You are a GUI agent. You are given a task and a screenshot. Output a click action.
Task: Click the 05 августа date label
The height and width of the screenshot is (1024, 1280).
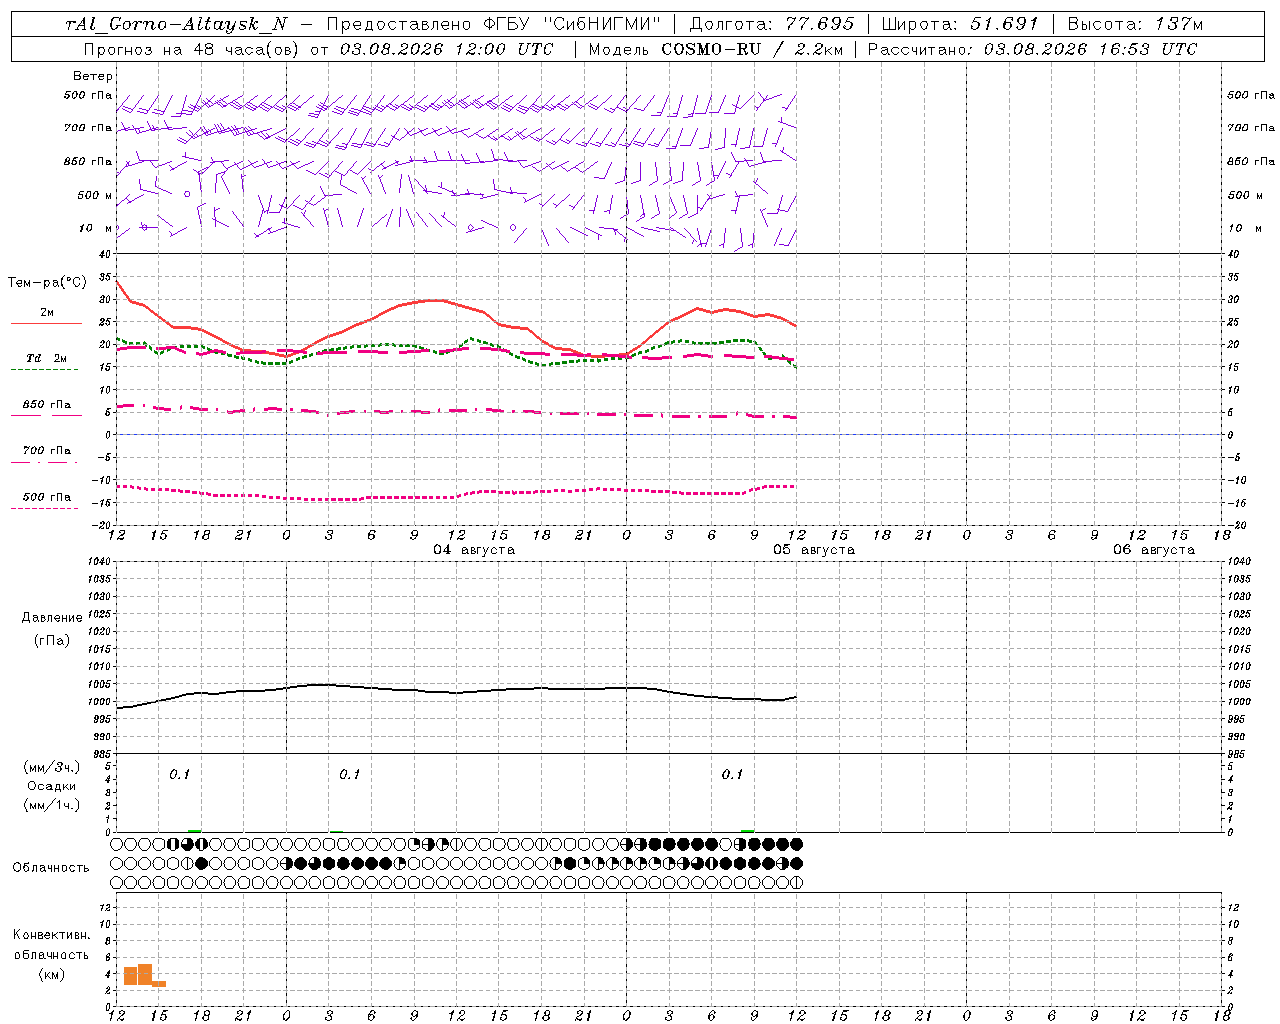tap(814, 549)
